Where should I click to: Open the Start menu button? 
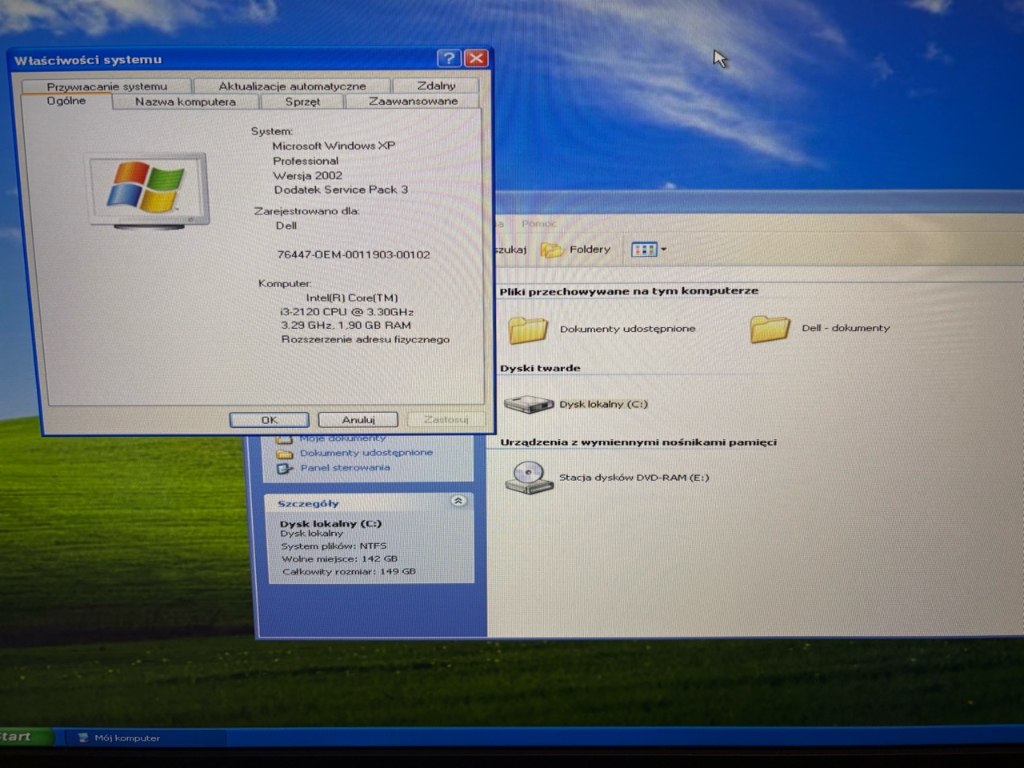24,737
